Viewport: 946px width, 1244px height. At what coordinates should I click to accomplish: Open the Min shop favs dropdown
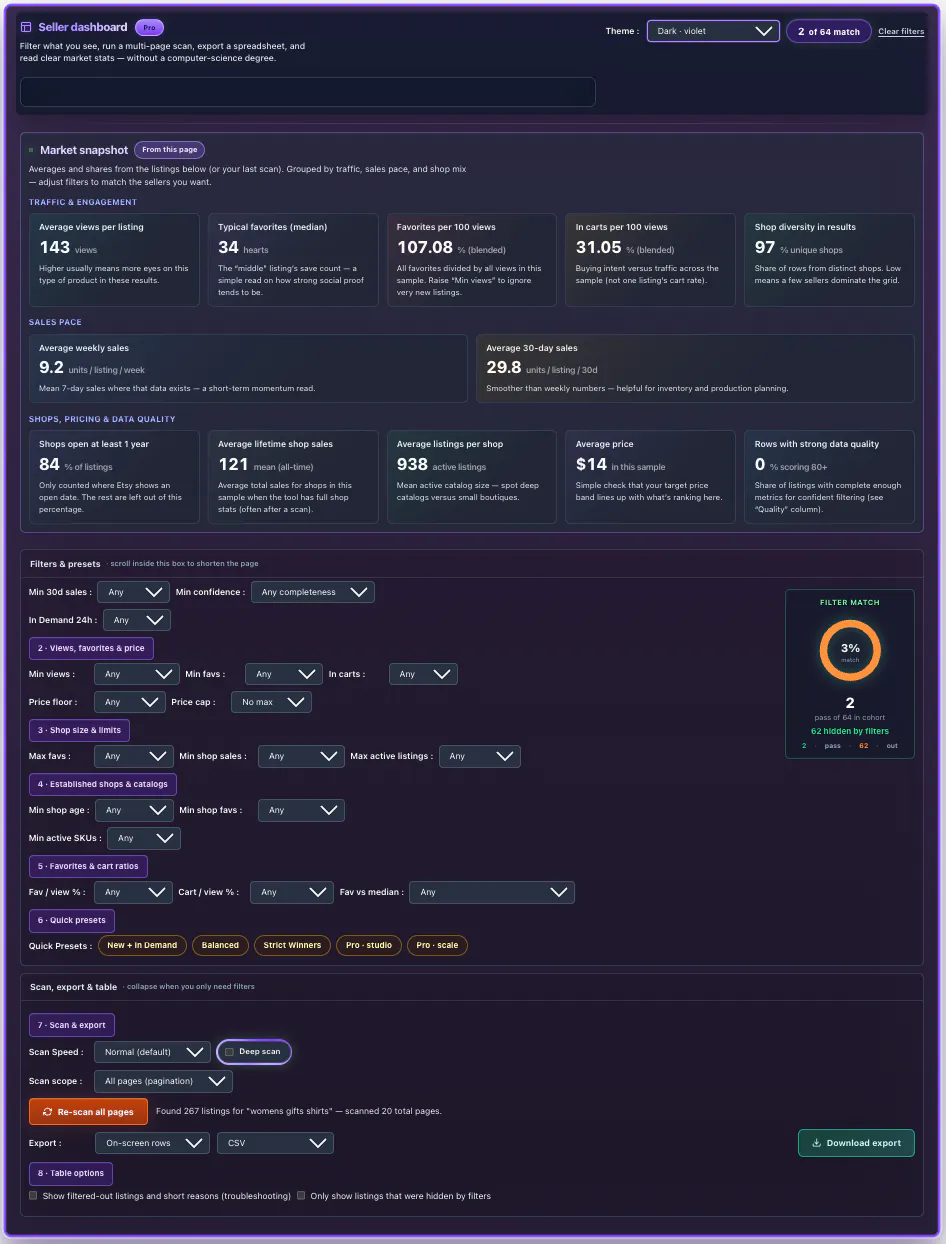[x=301, y=810]
